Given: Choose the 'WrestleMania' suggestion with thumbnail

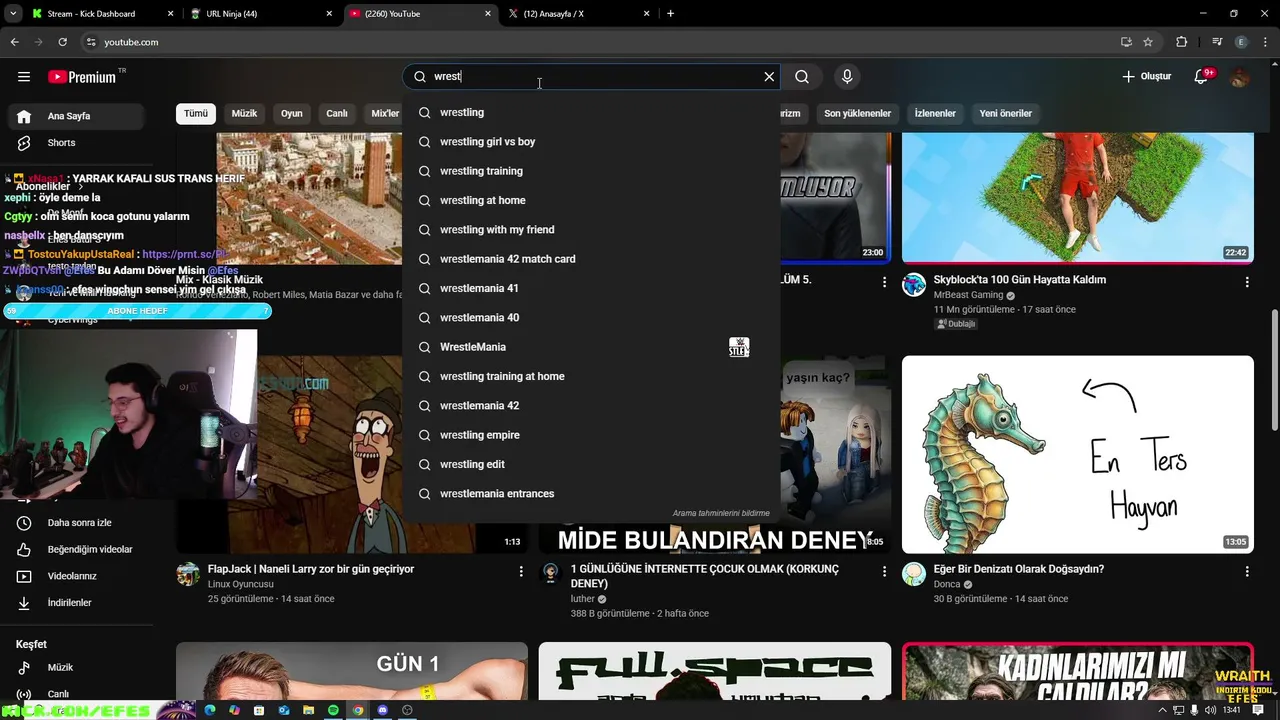Looking at the screenshot, I should (x=591, y=347).
